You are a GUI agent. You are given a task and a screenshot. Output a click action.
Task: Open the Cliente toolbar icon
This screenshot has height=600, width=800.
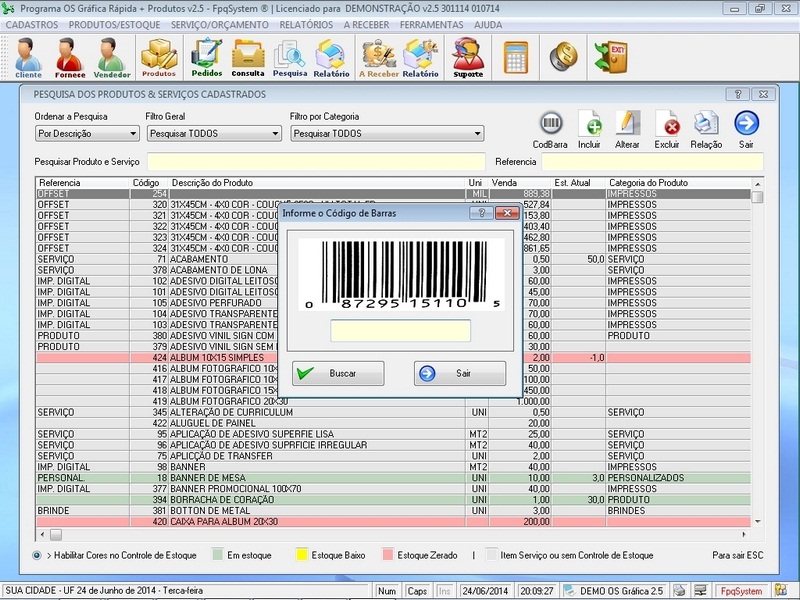28,58
